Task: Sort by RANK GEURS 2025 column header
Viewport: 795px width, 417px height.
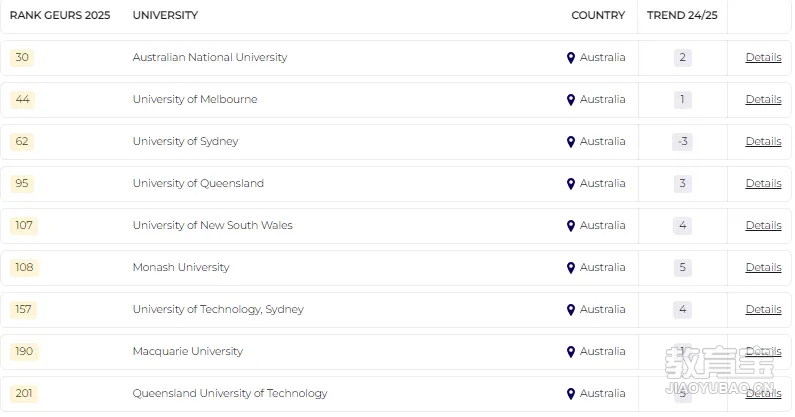Action: pyautogui.click(x=60, y=15)
